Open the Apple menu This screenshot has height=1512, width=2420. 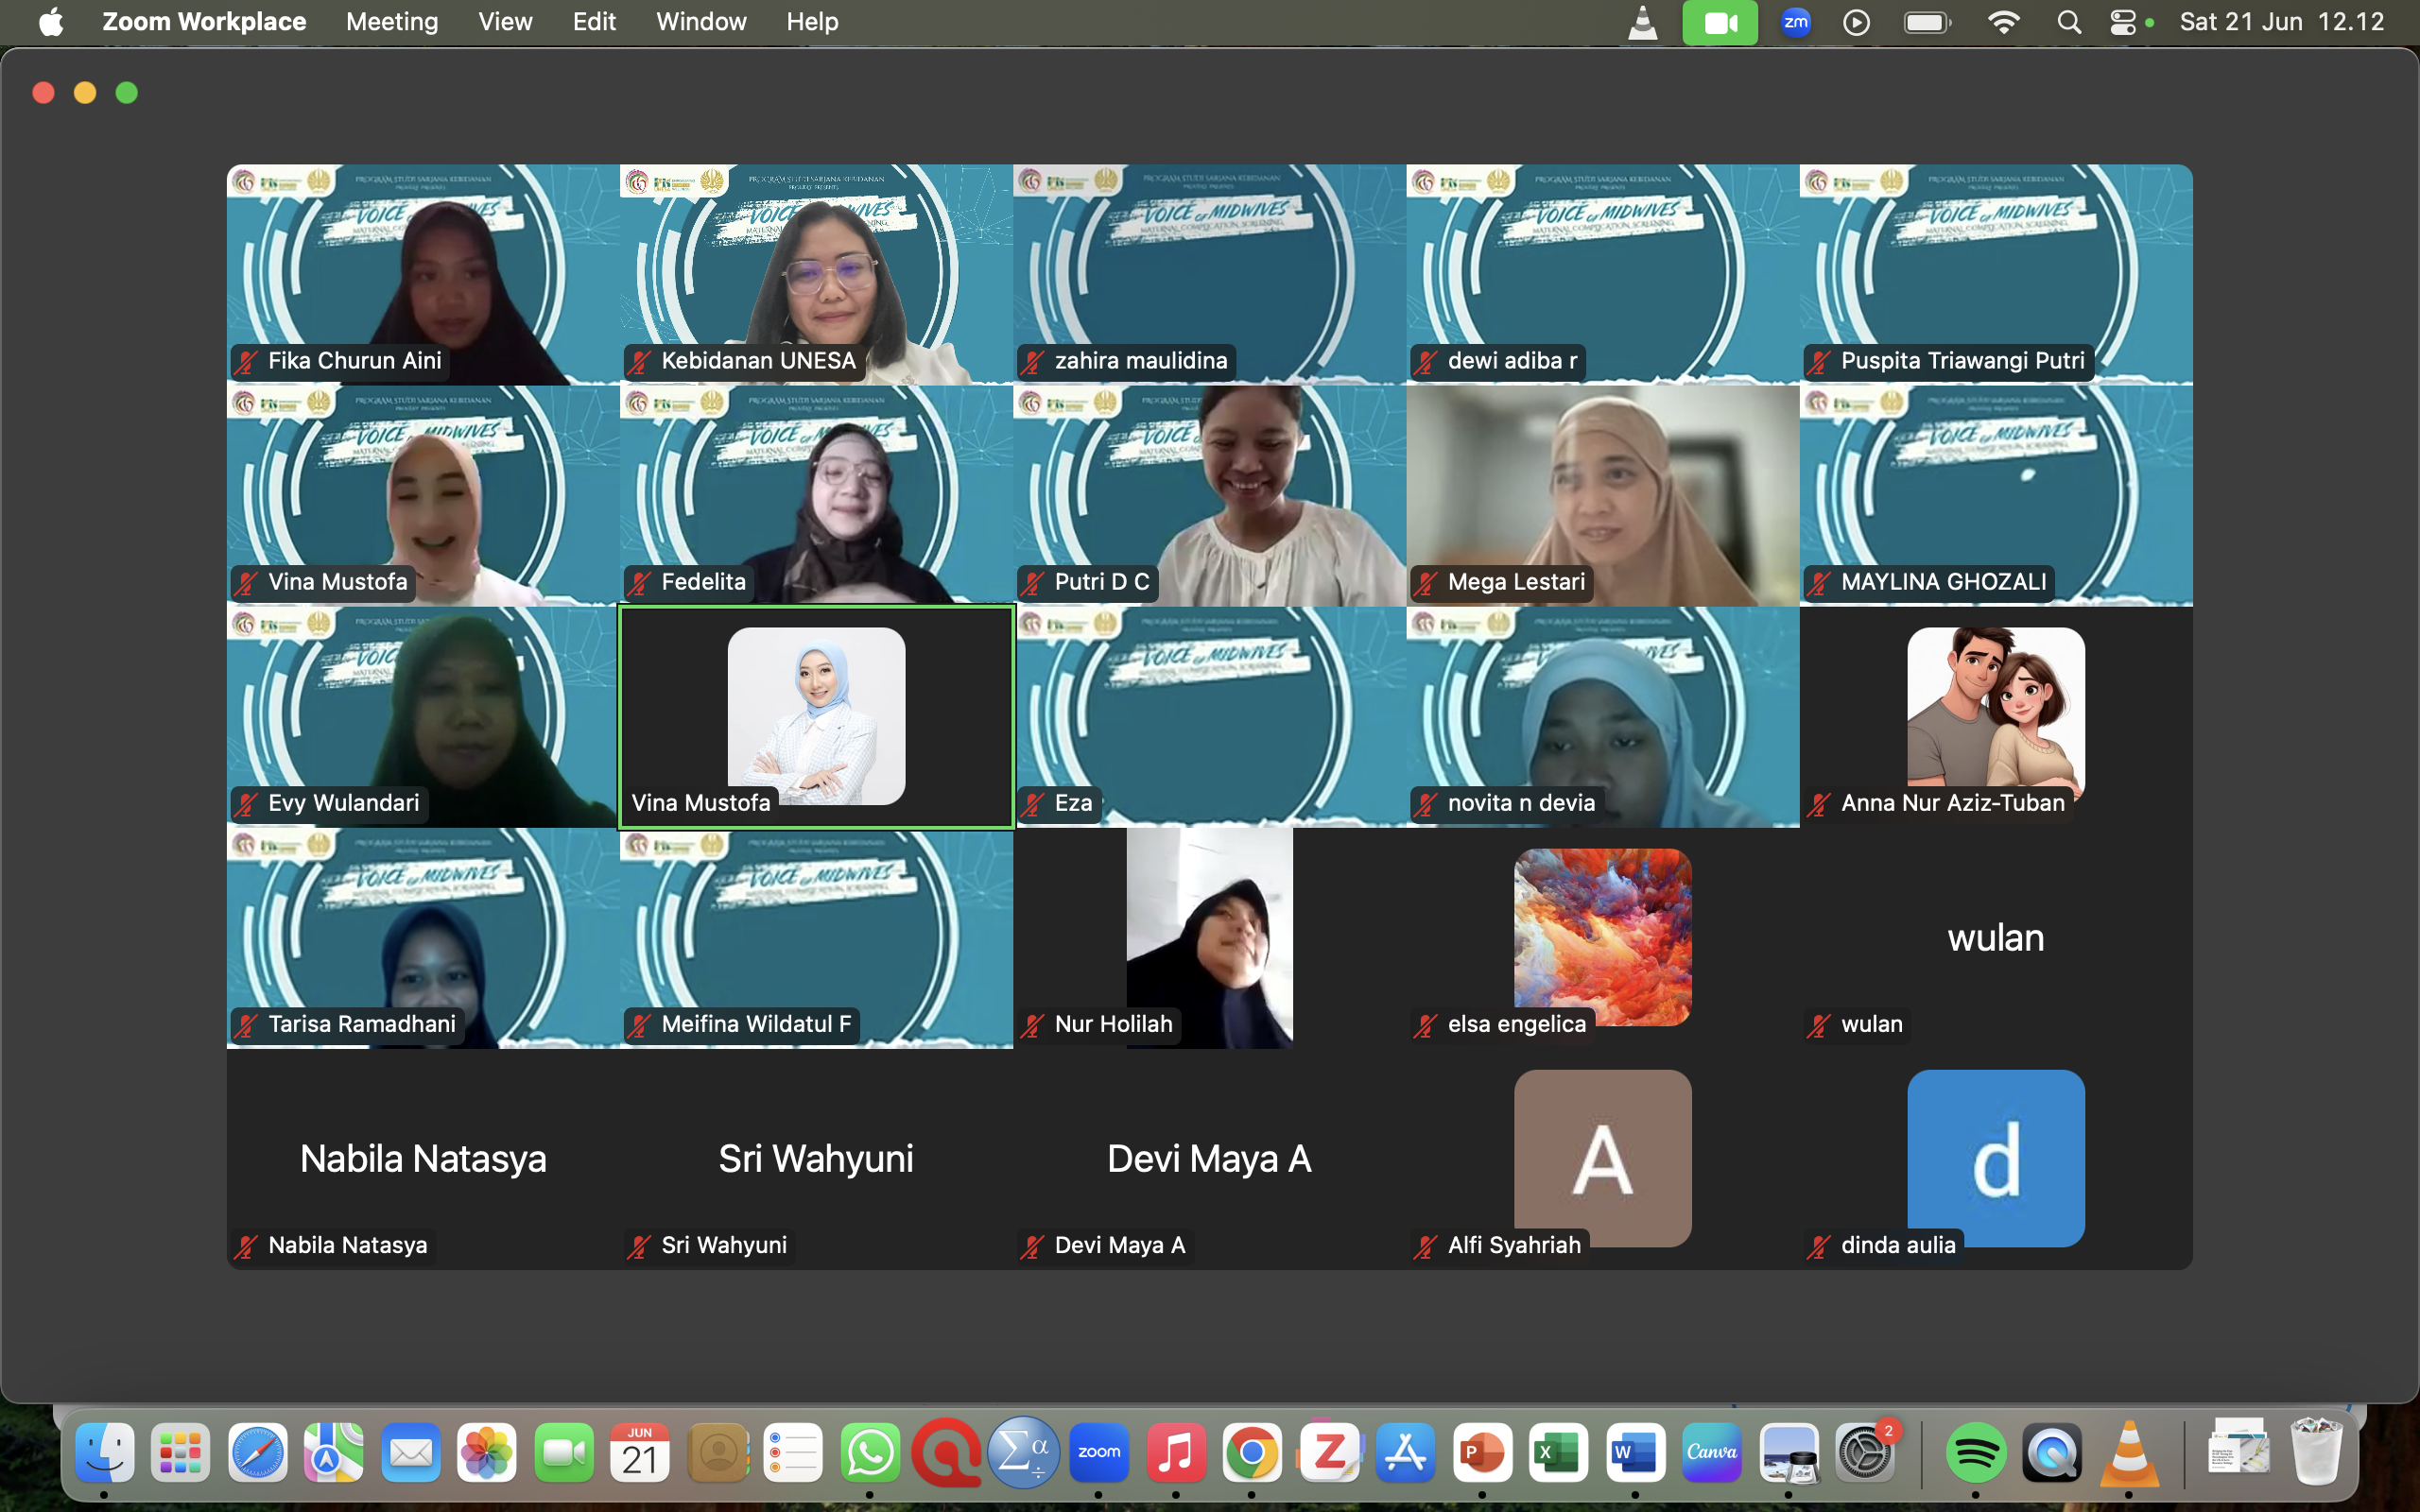pyautogui.click(x=51, y=22)
